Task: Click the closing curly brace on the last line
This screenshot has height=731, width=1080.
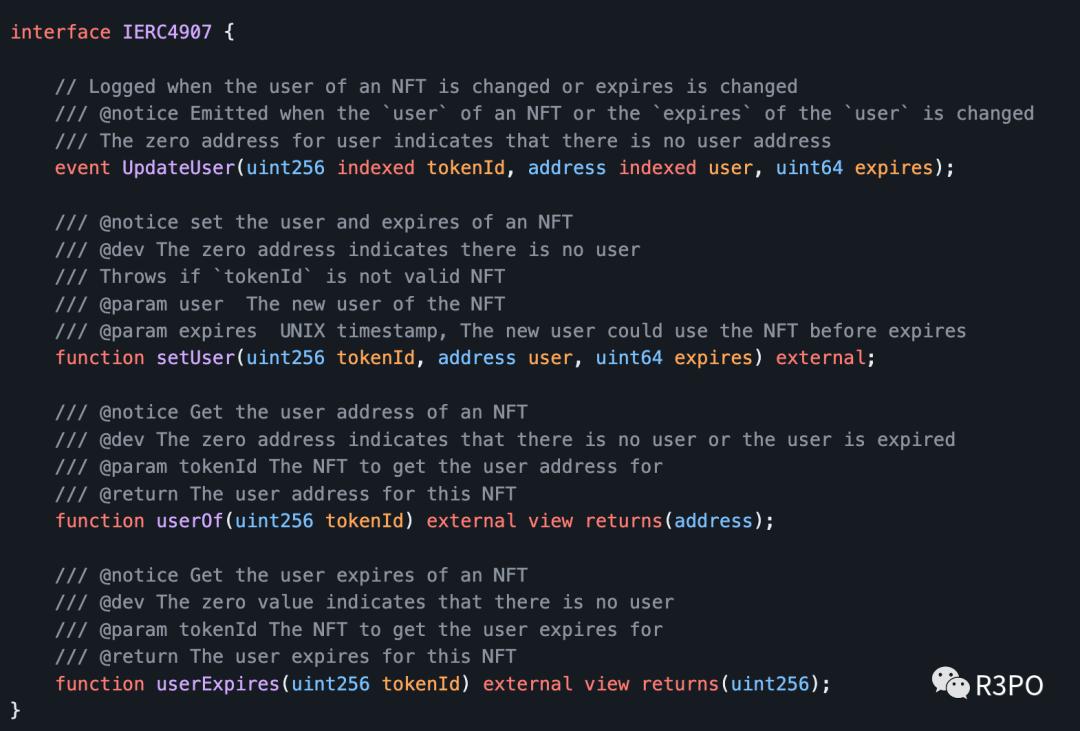Action: click(15, 710)
